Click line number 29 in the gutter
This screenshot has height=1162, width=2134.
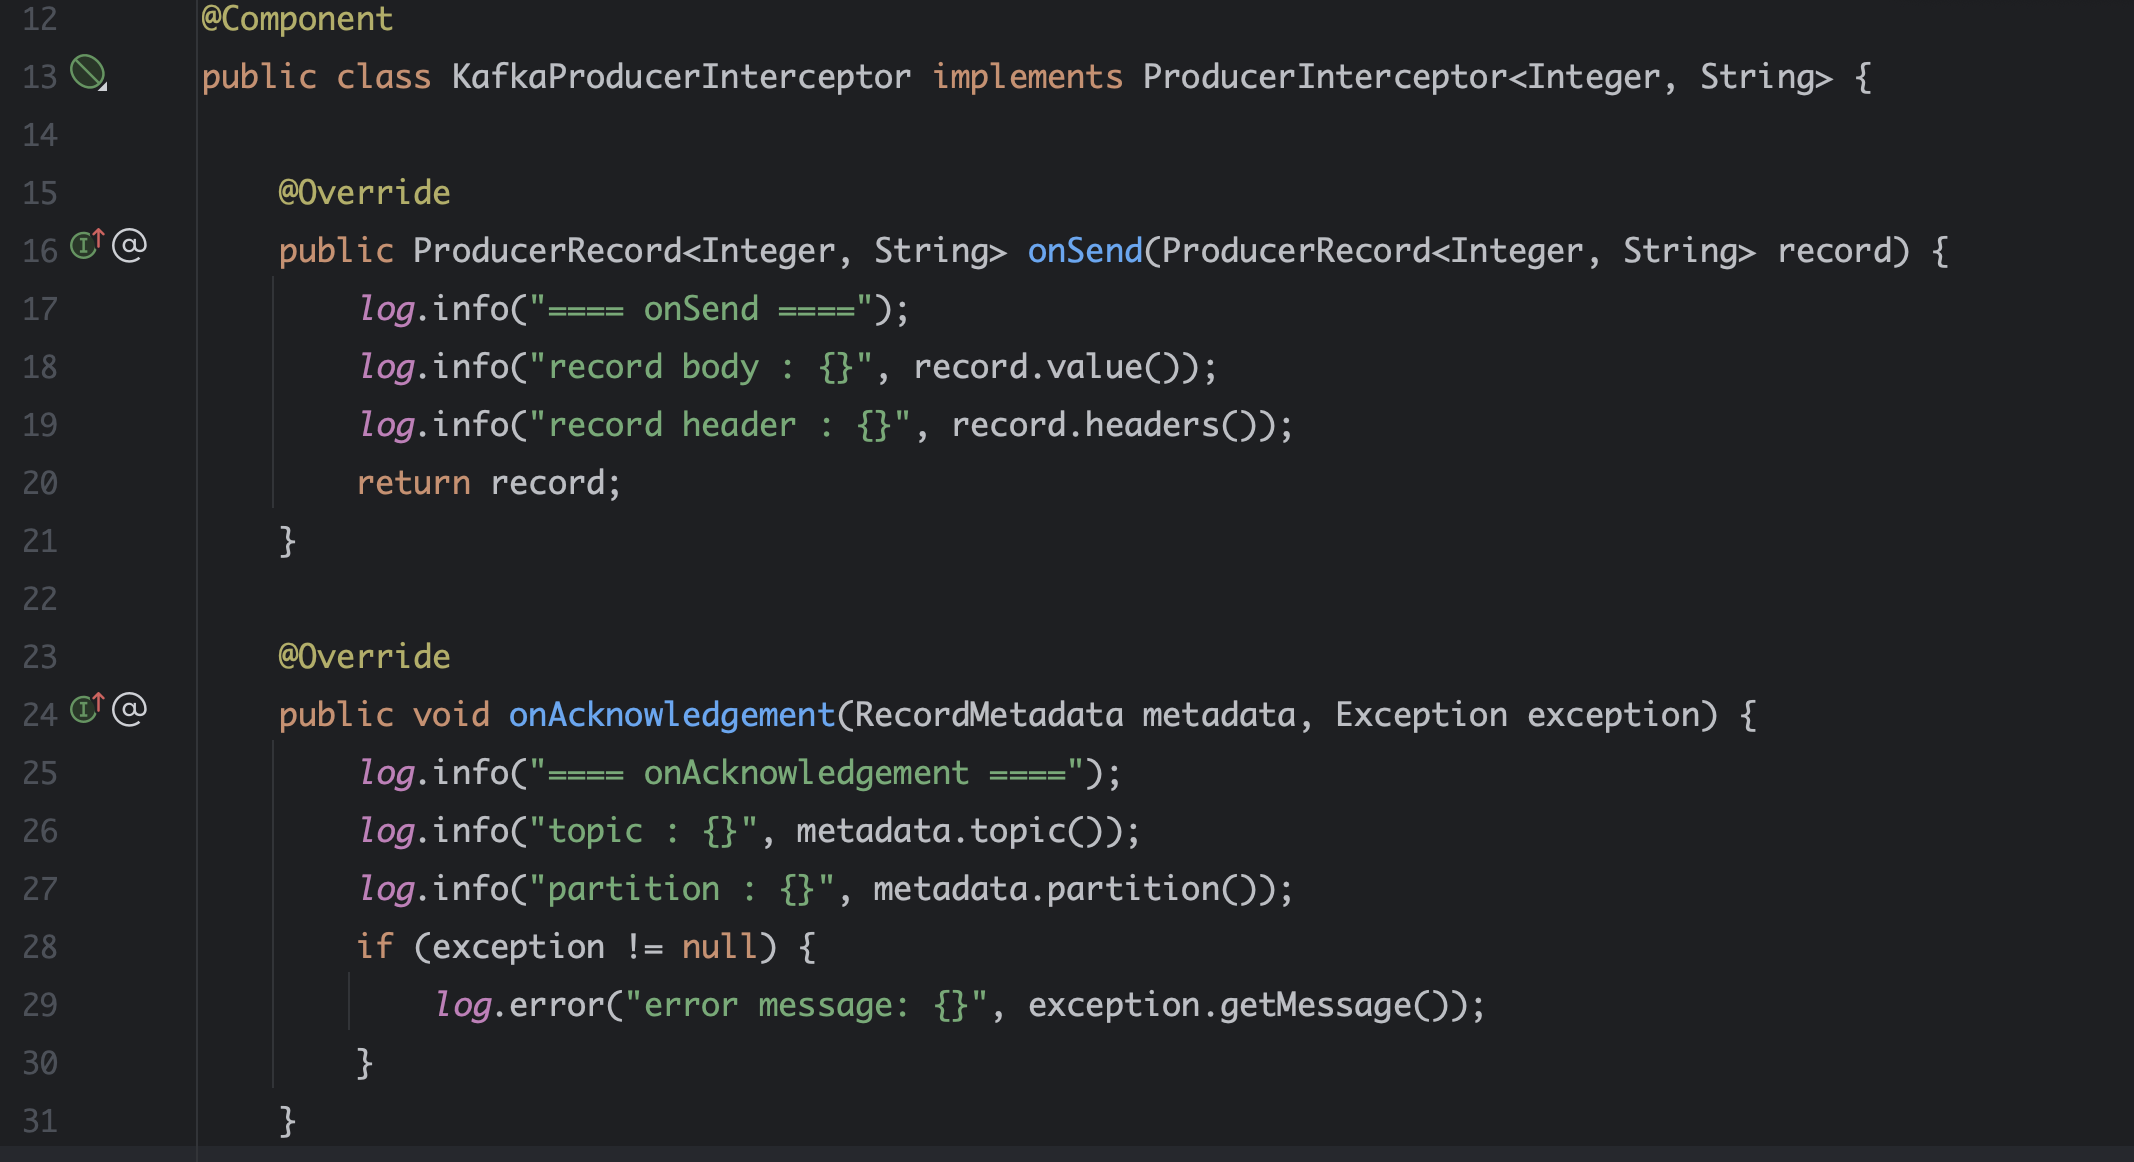click(x=40, y=1005)
